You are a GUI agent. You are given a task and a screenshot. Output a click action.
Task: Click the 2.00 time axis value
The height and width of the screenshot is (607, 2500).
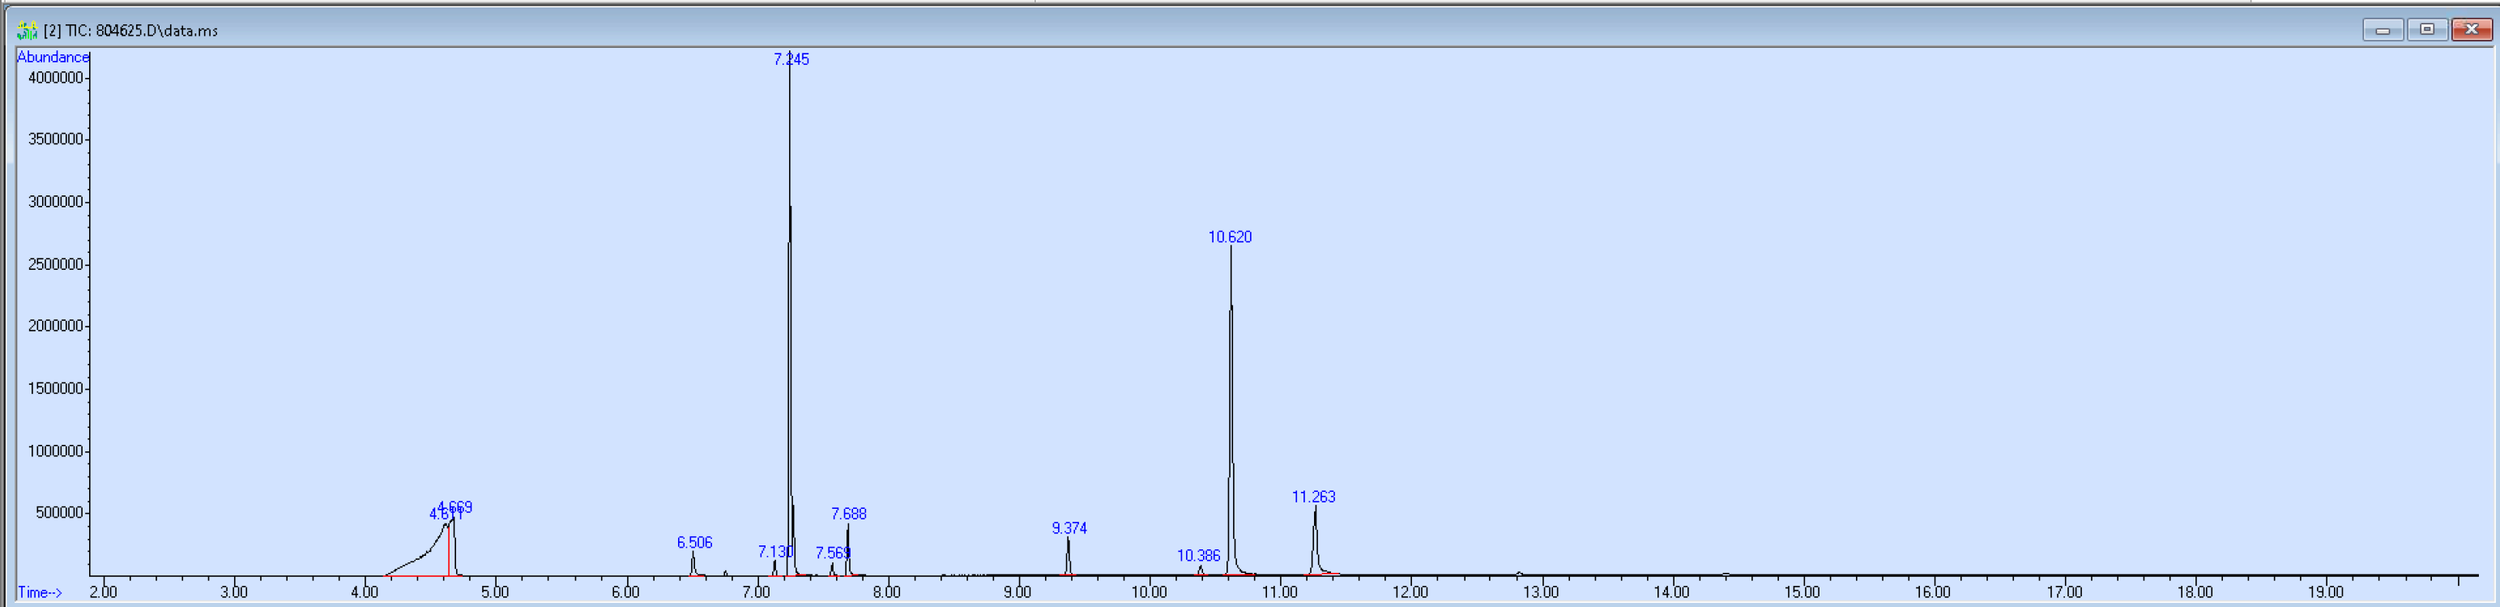point(103,592)
